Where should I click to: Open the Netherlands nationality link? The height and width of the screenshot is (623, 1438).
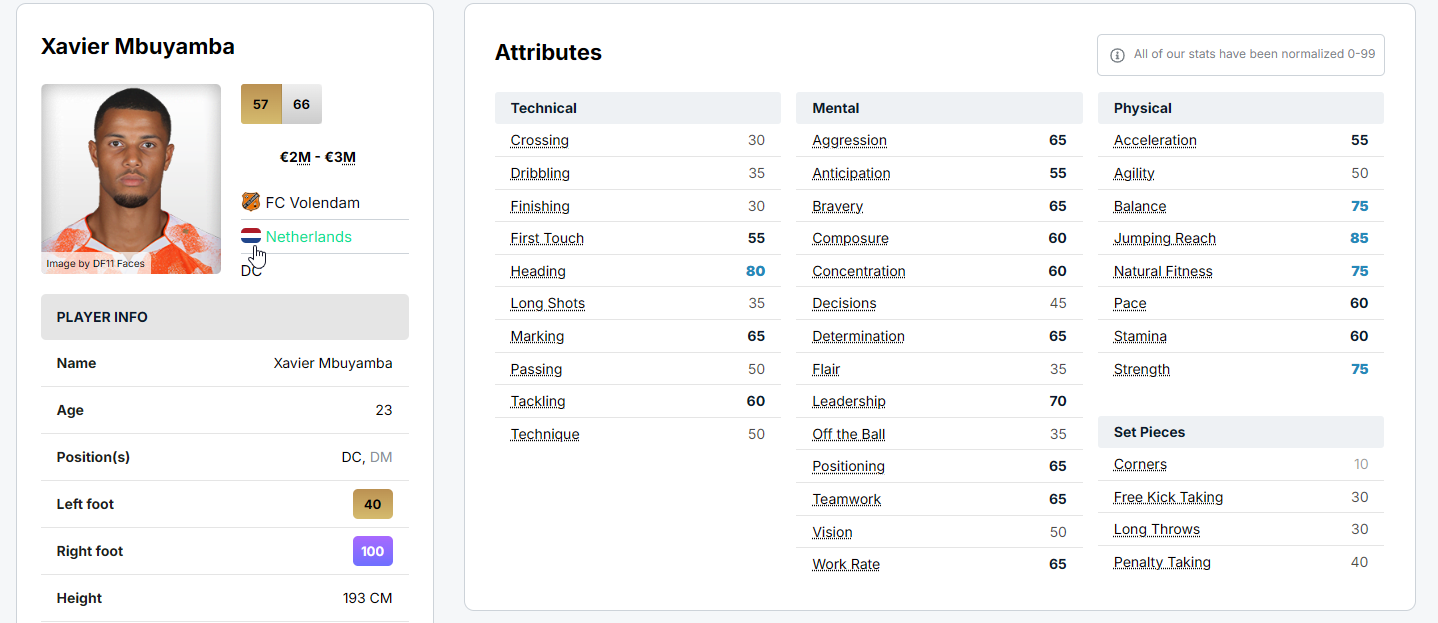(308, 237)
